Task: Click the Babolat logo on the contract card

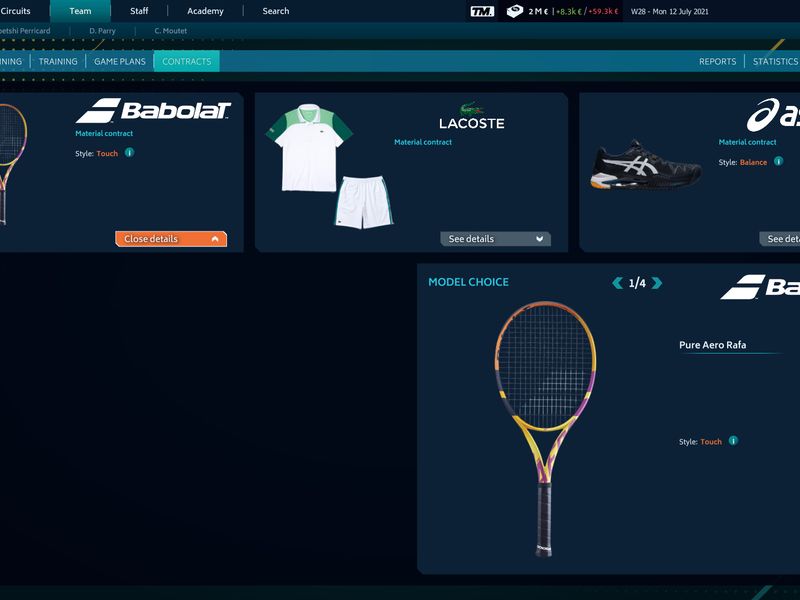Action: [x=153, y=110]
